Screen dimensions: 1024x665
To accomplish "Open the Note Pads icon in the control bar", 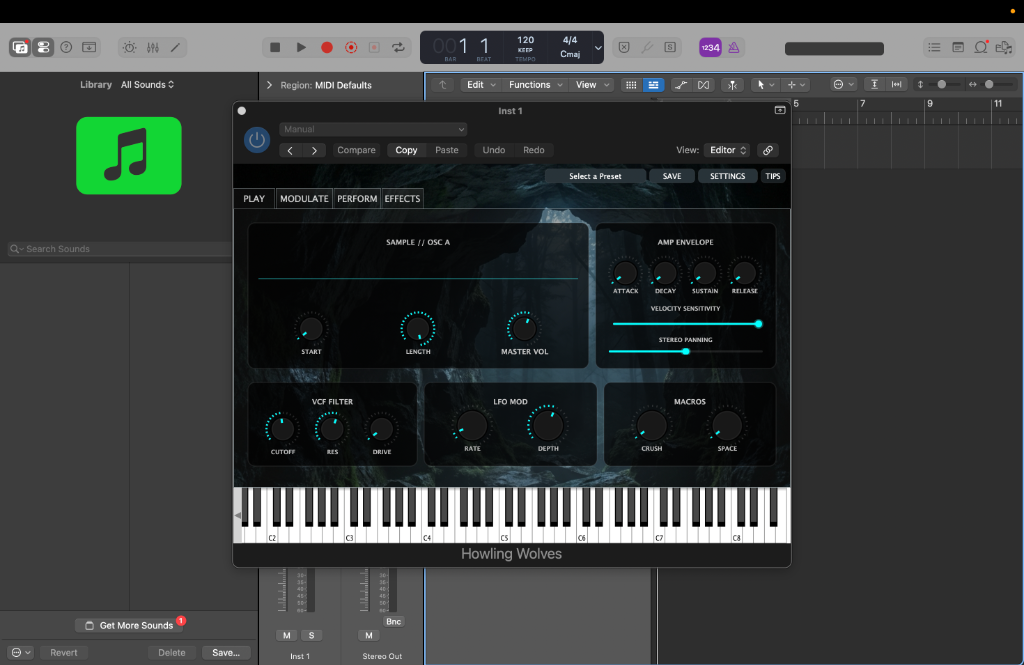I will 957,47.
